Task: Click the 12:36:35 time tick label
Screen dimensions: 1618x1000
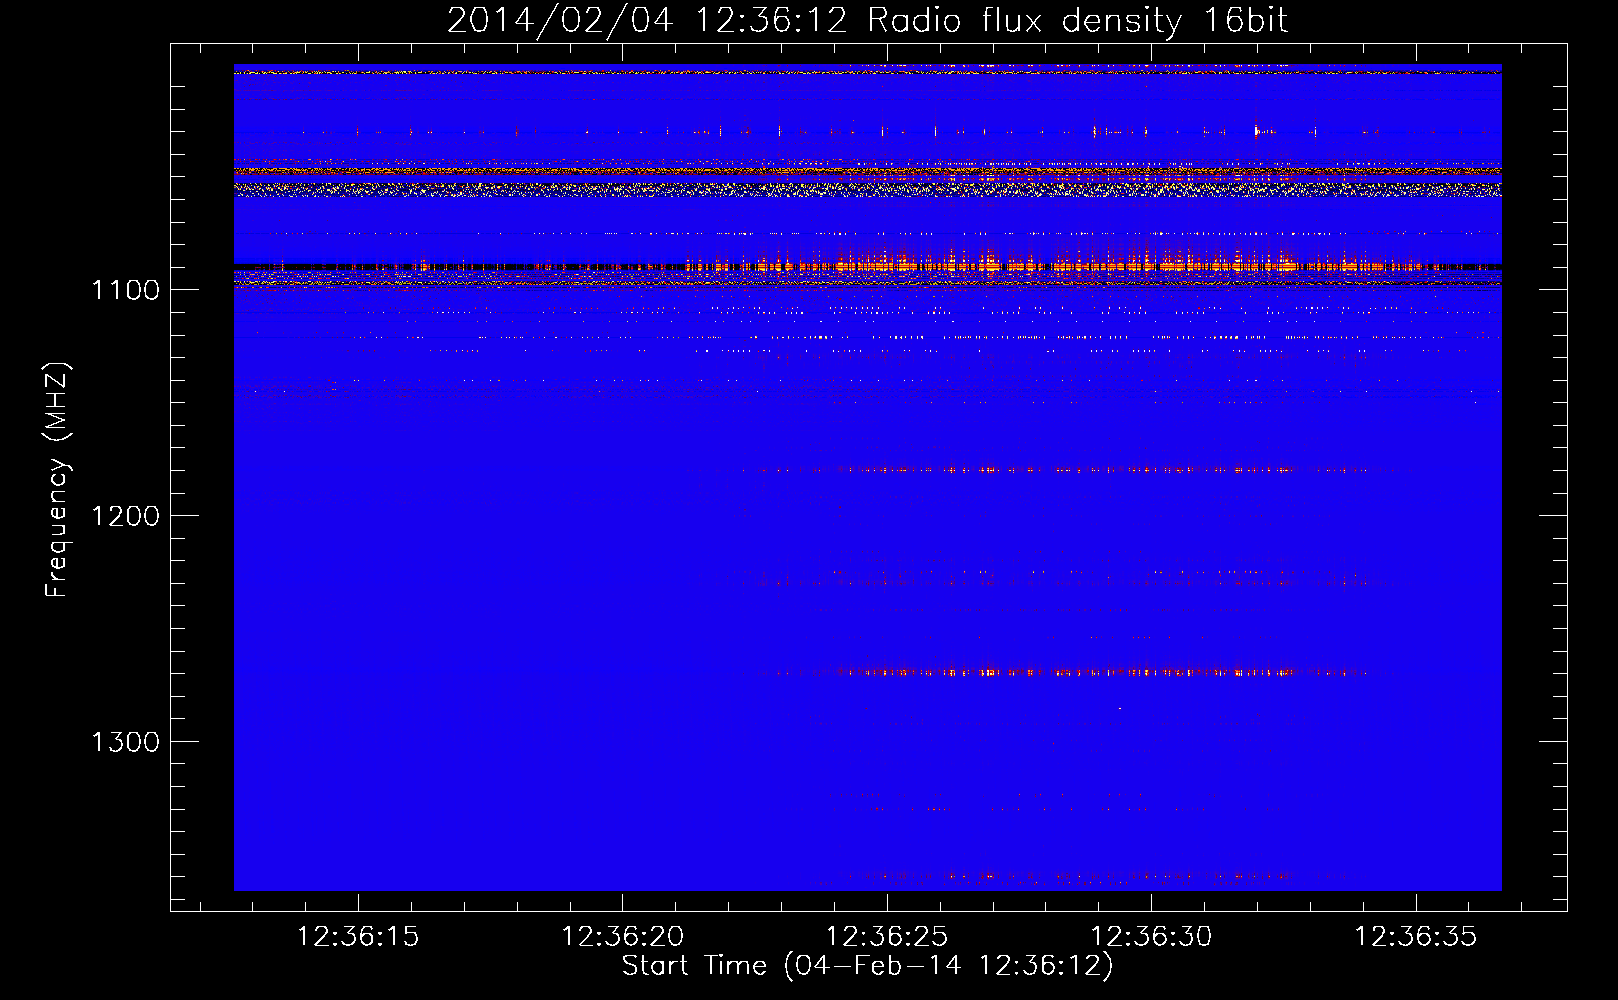Action: coord(1416,937)
